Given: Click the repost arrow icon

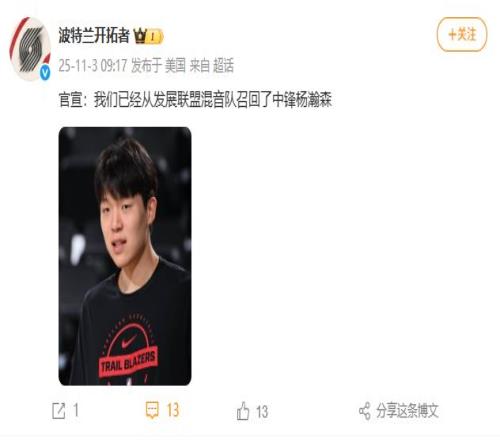Looking at the screenshot, I should [x=59, y=410].
